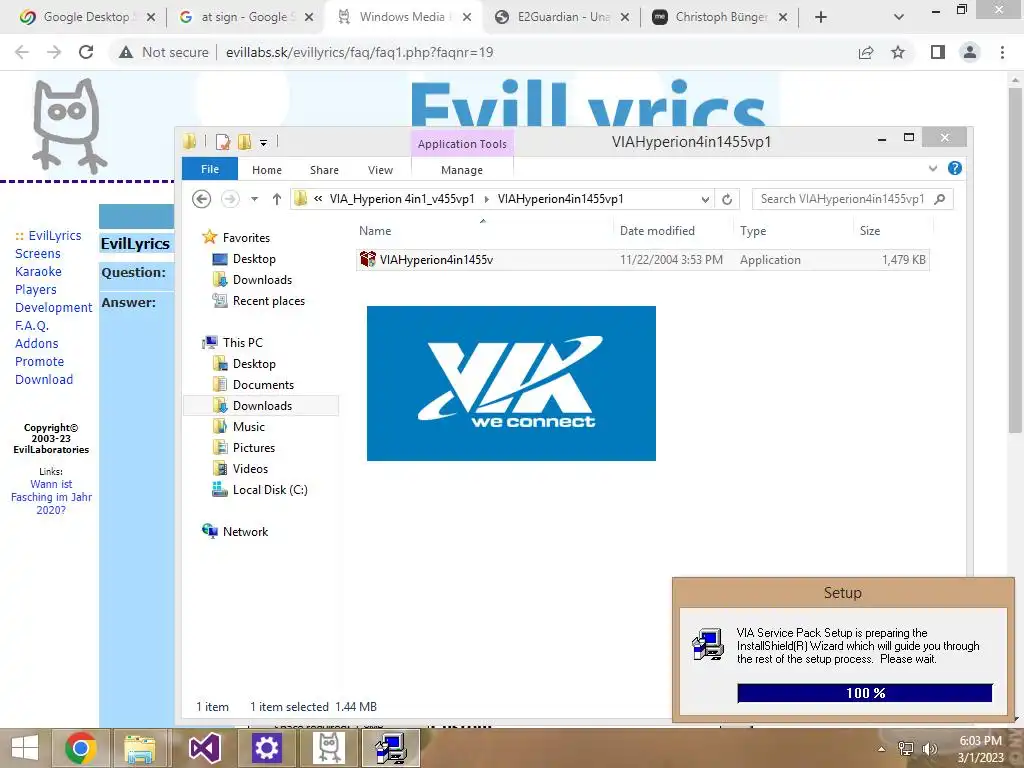Open Download link on EvilLyrics site

point(44,379)
